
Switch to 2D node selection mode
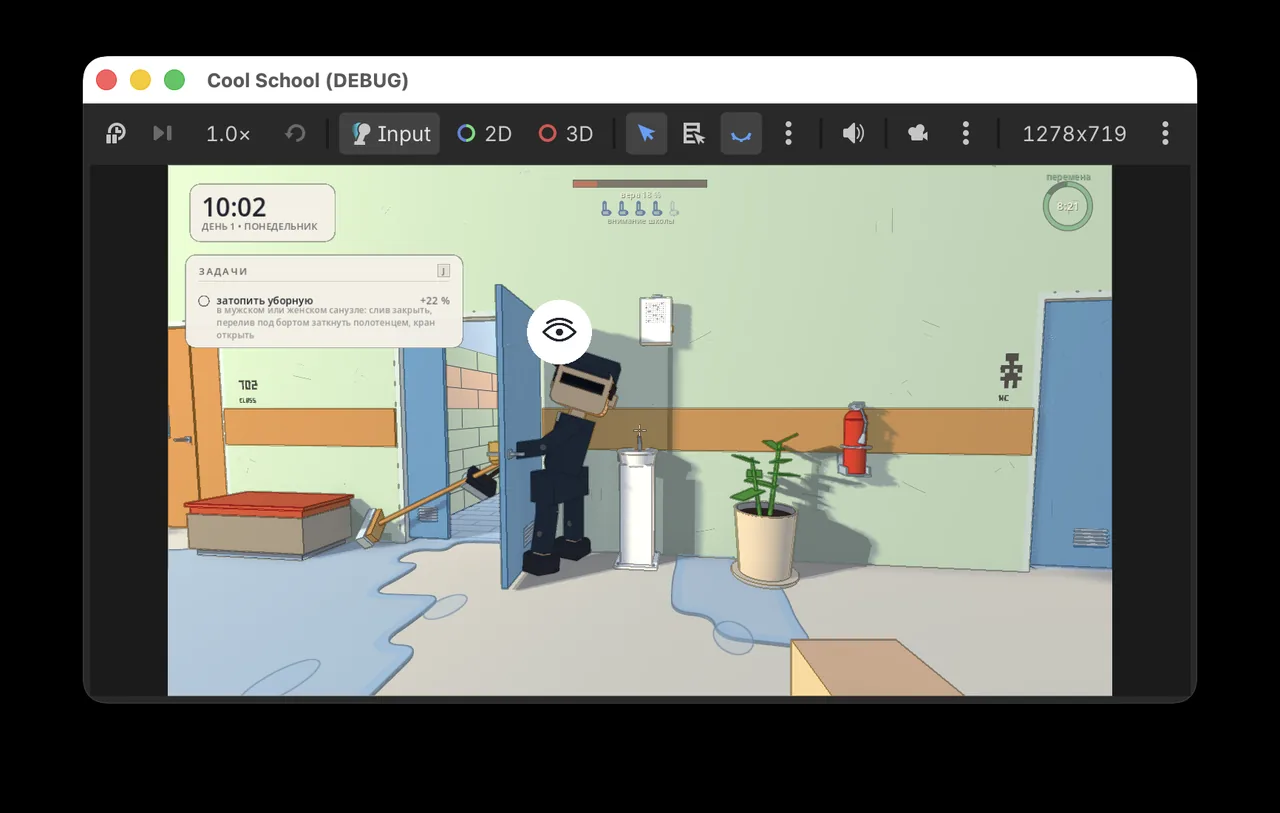(484, 134)
